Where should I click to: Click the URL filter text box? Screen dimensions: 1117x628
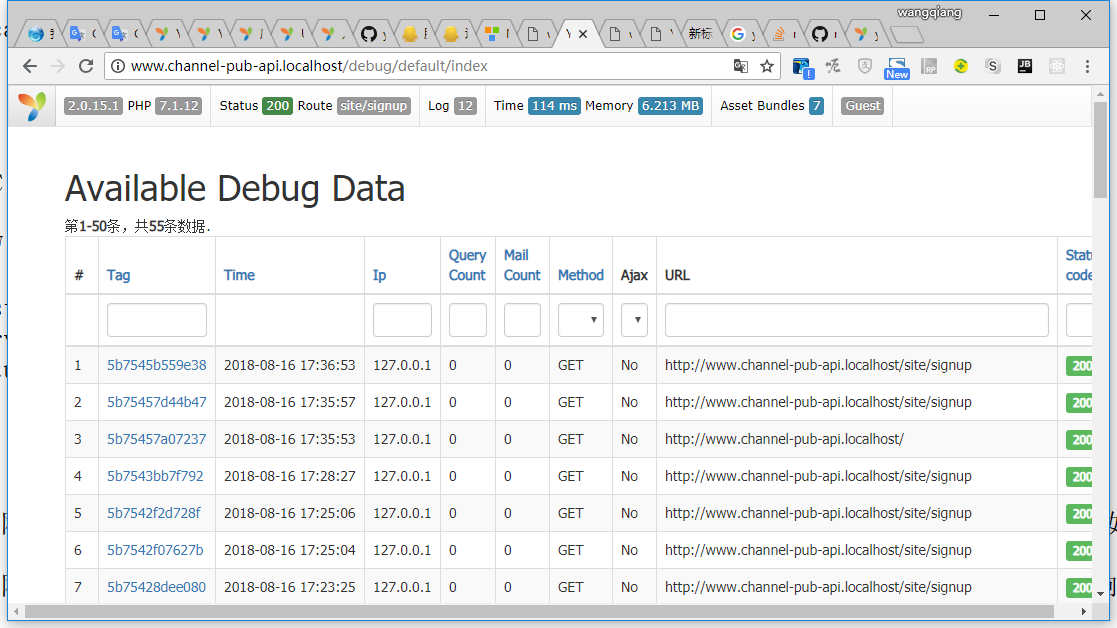click(x=856, y=320)
